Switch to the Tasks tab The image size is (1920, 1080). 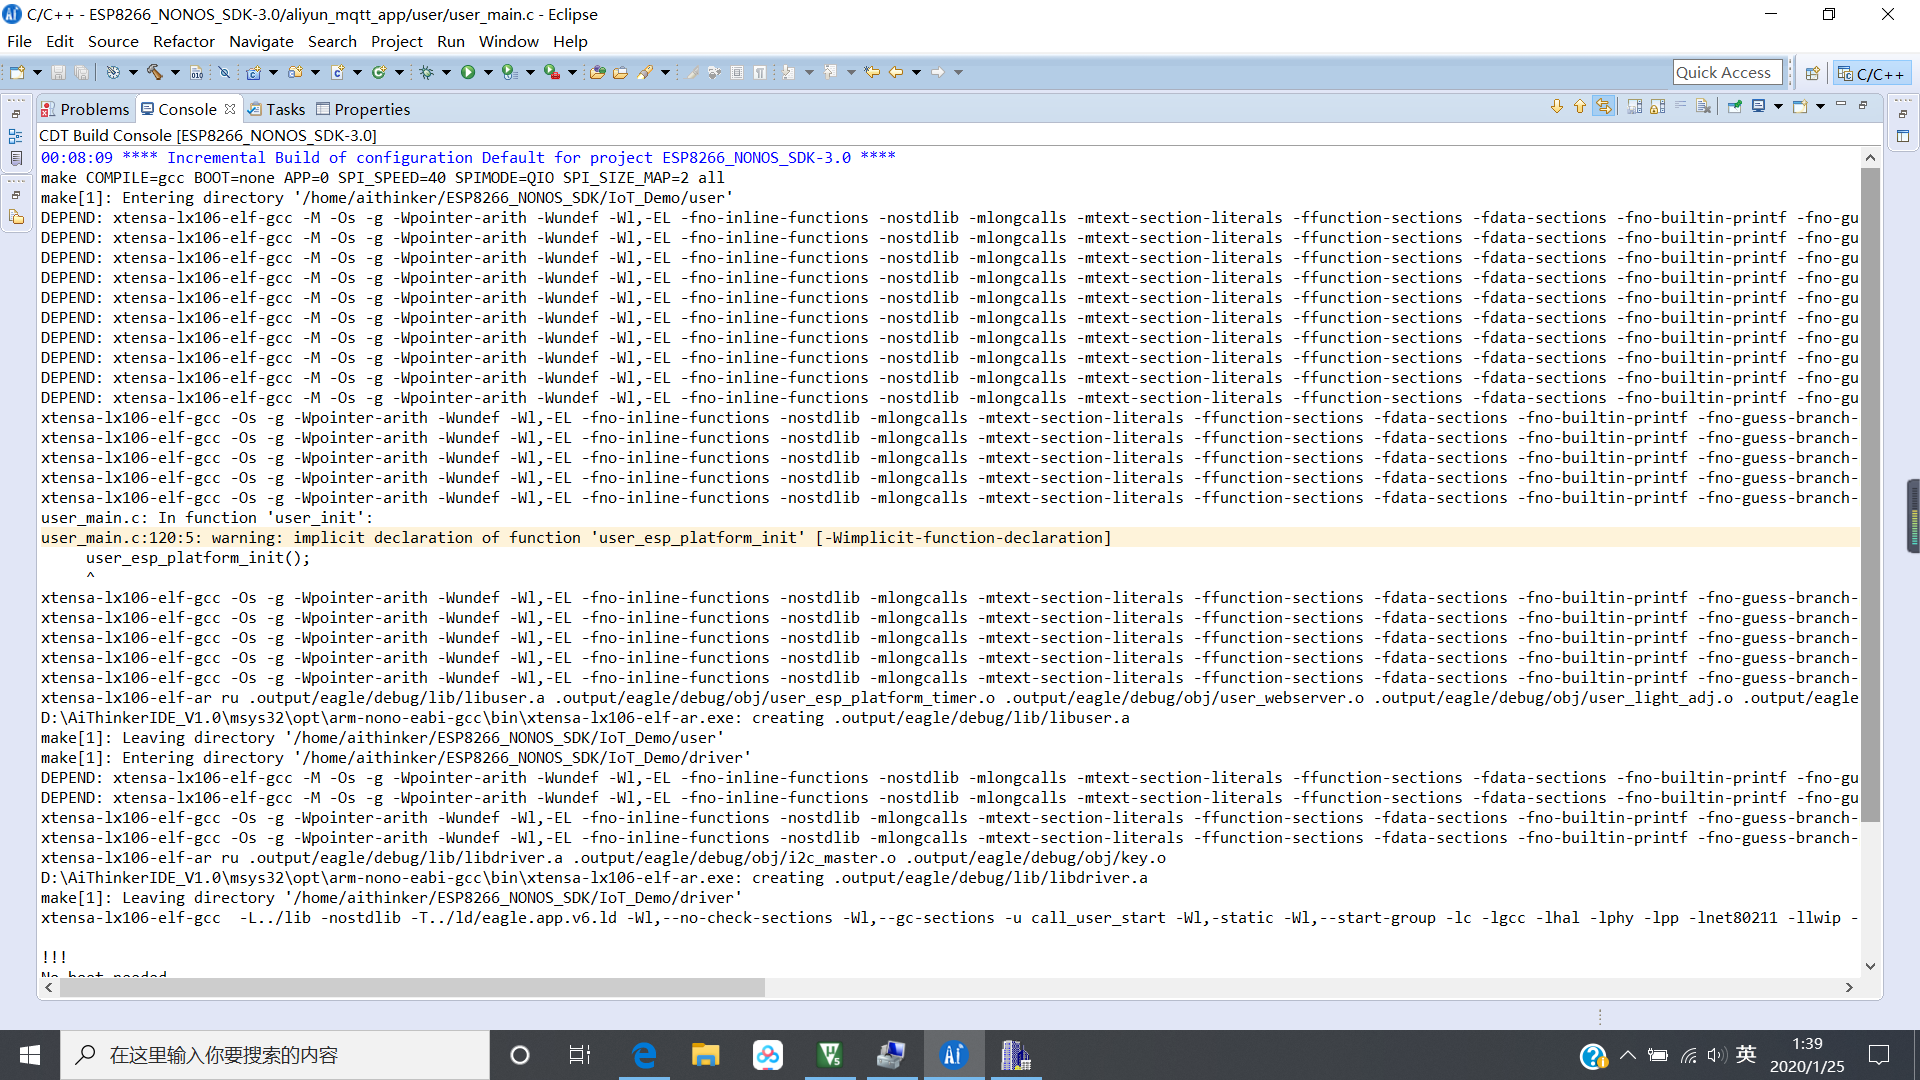276,109
